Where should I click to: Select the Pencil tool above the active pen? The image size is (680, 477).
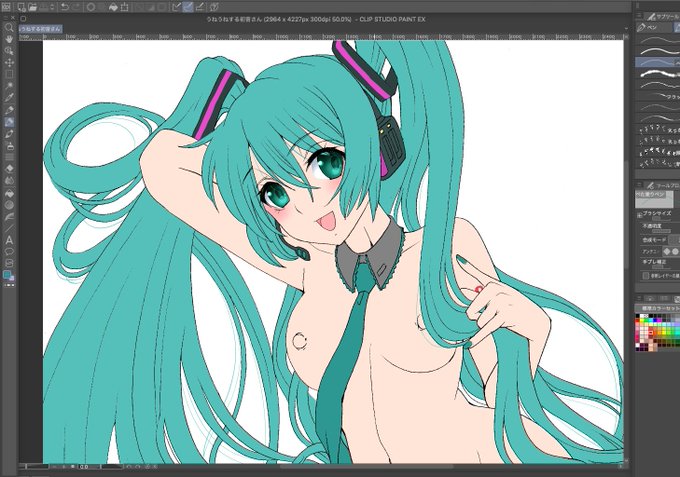[x=9, y=110]
